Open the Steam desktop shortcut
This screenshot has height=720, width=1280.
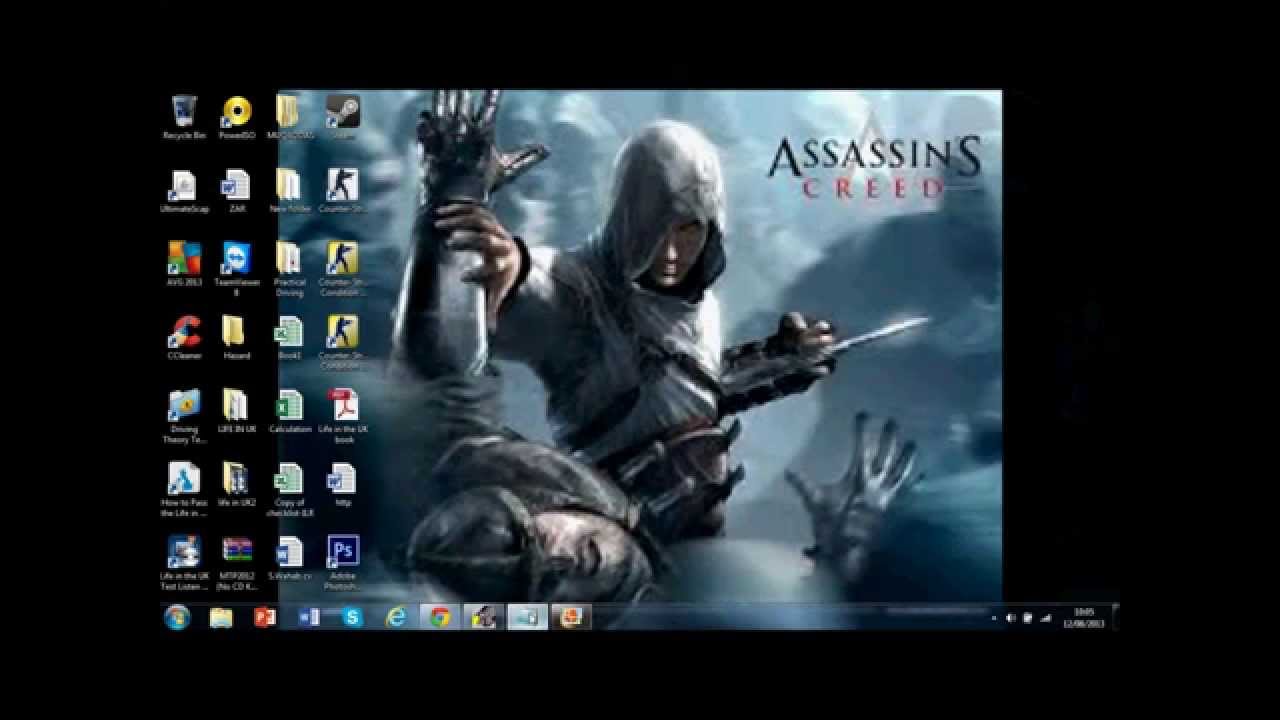(x=343, y=117)
